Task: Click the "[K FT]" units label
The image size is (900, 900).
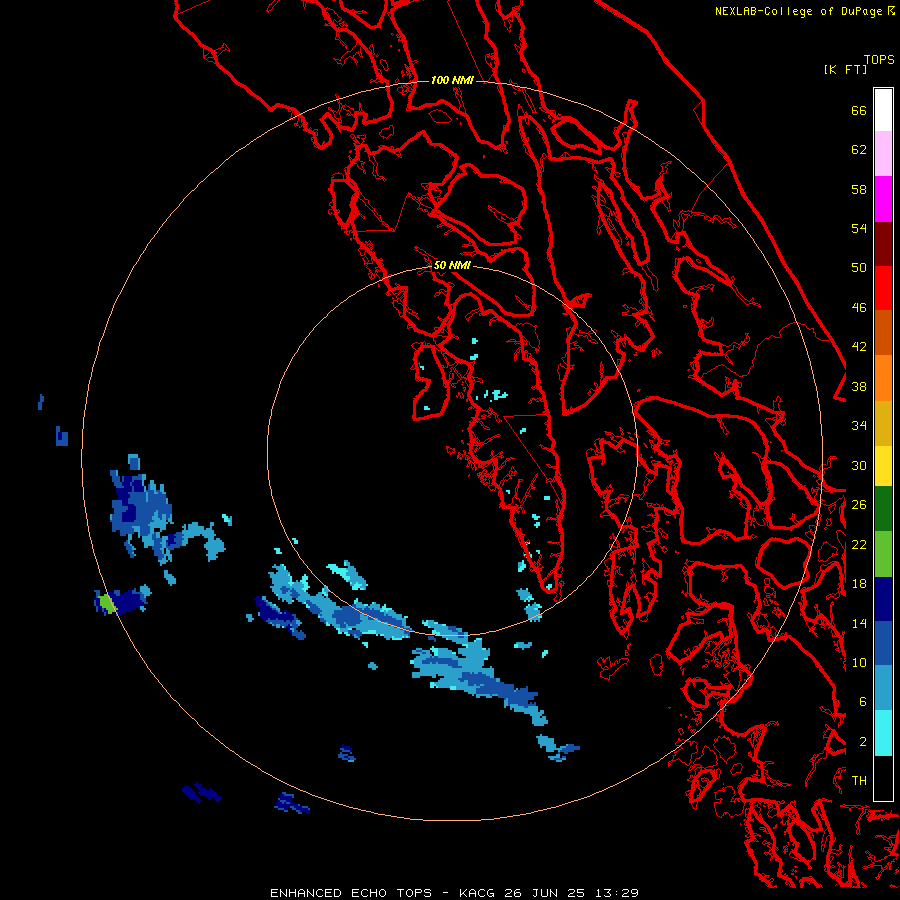Action: (x=845, y=70)
